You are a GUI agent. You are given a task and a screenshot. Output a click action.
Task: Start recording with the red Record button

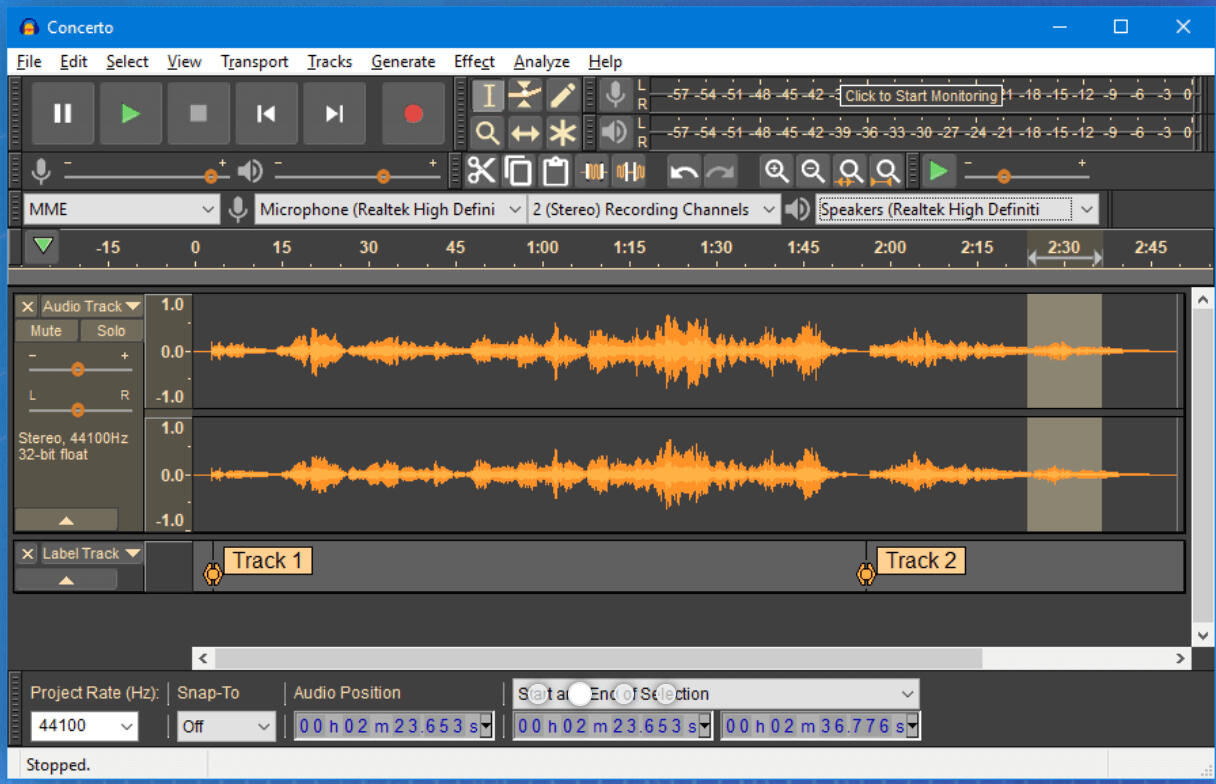tap(413, 114)
